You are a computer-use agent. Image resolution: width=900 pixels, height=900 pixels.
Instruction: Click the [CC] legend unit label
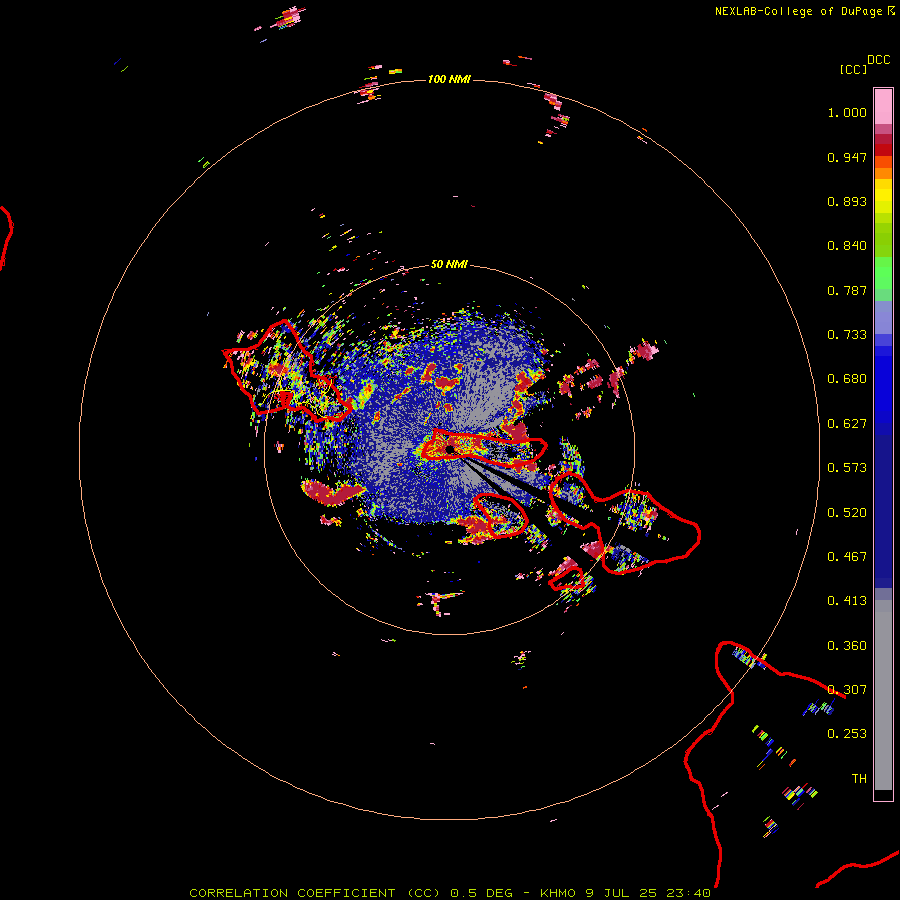(x=853, y=69)
